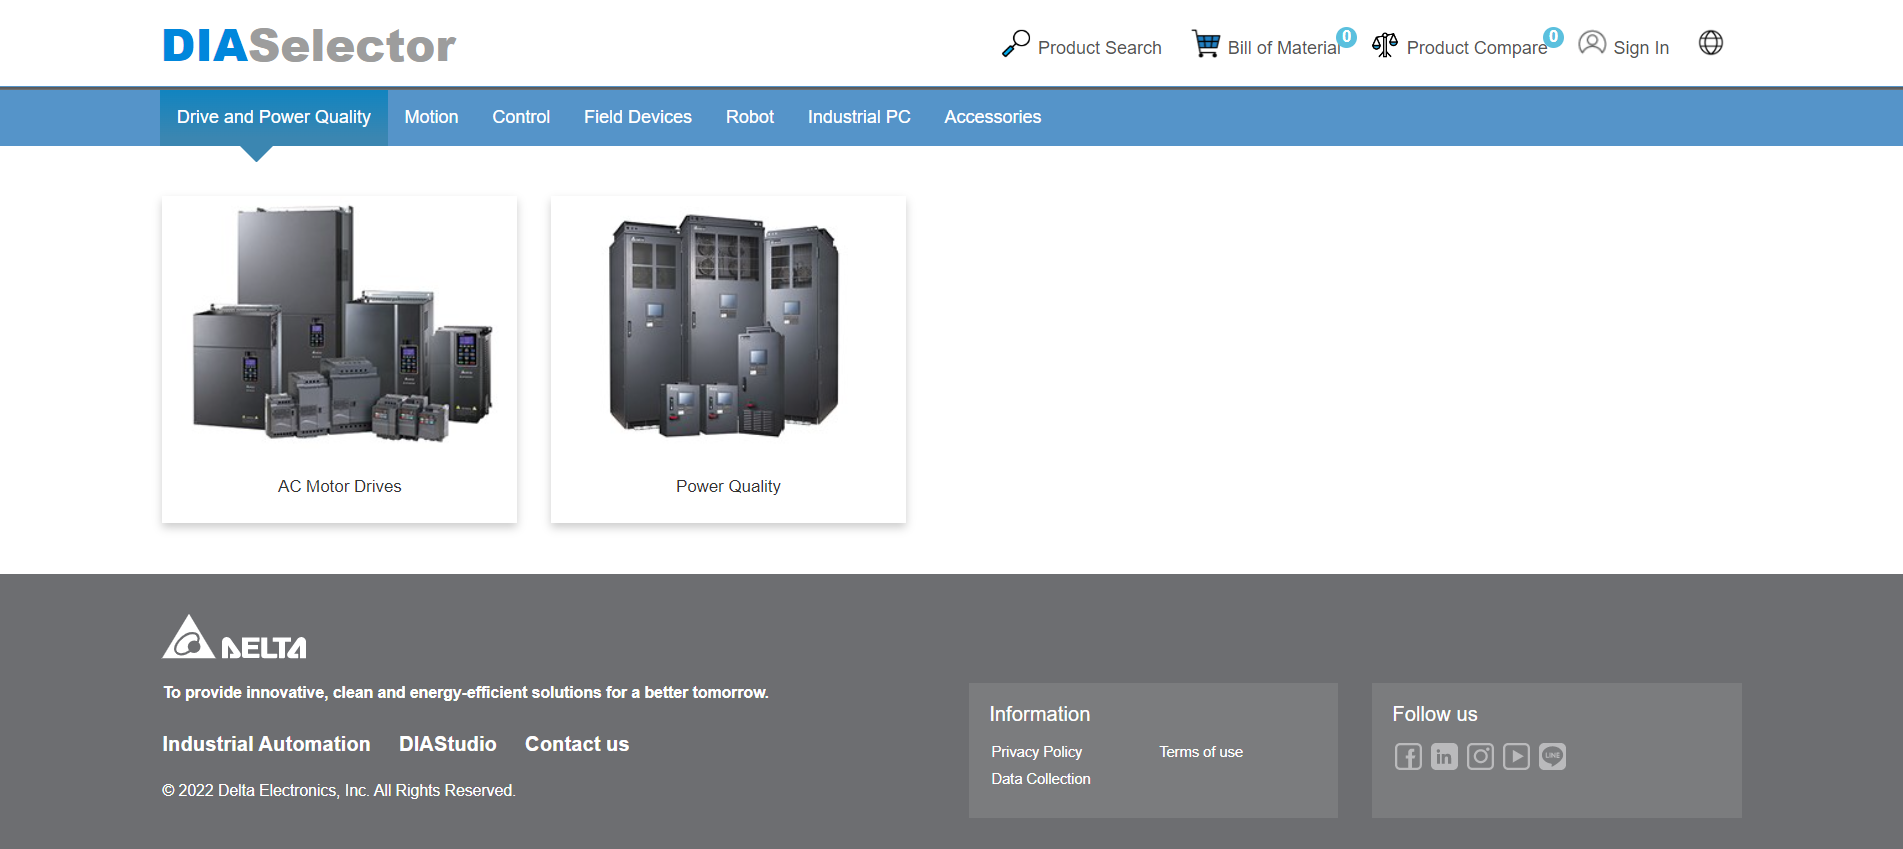Open the globe language selector
Viewport: 1903px width, 849px height.
pyautogui.click(x=1710, y=43)
